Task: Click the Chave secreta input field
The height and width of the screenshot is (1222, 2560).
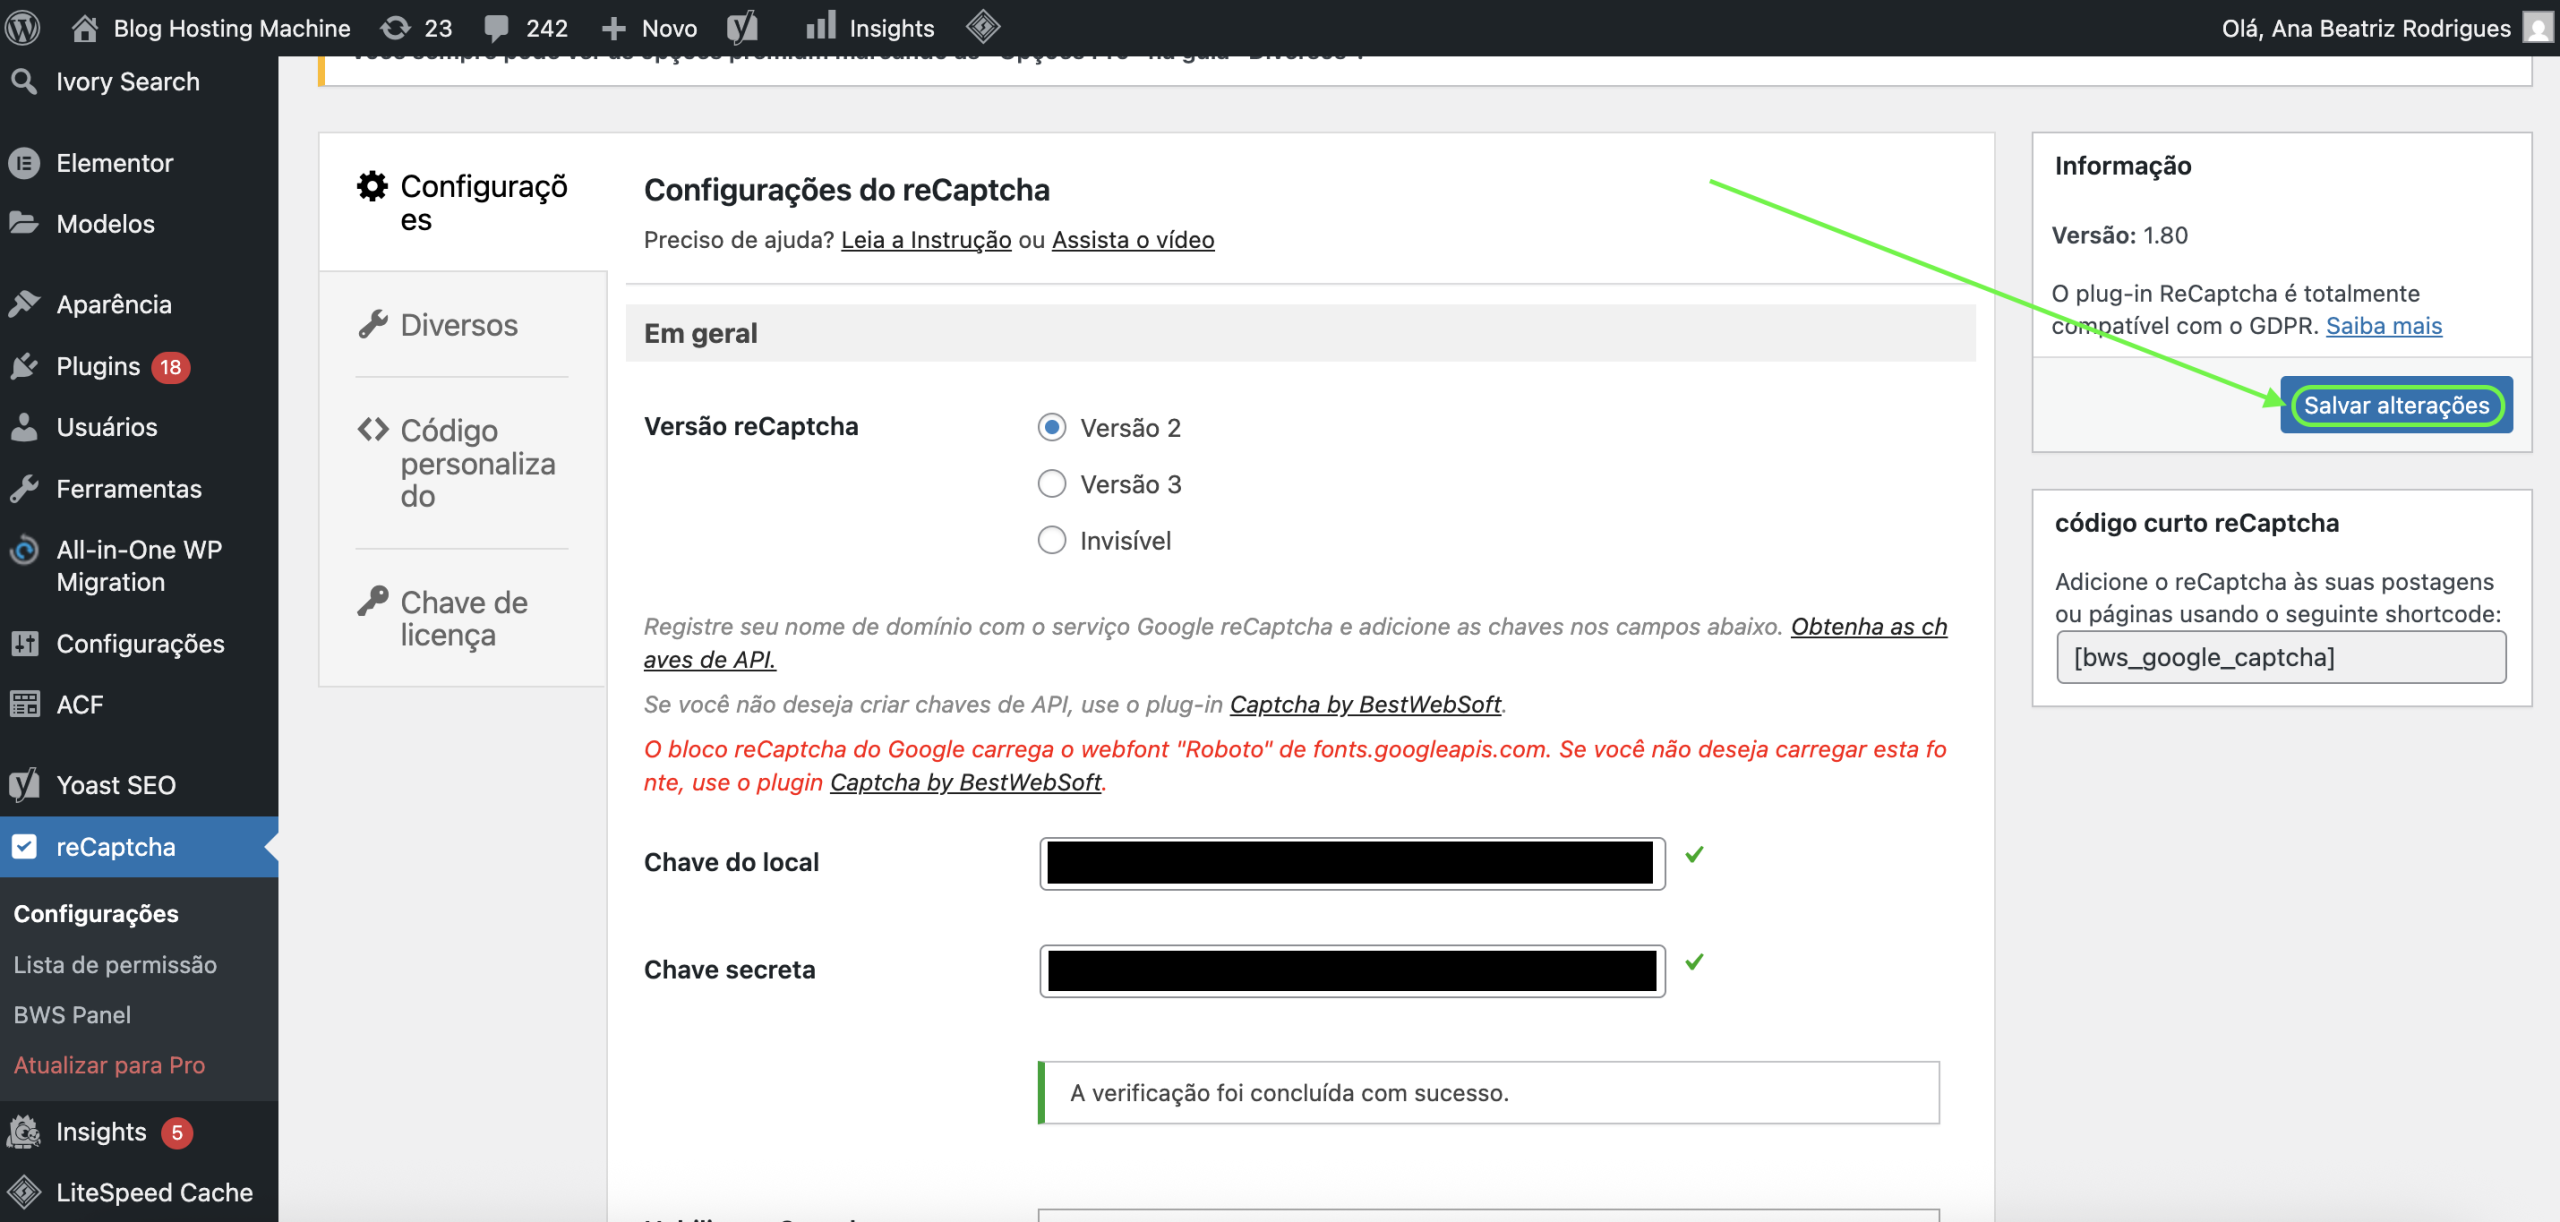Action: tap(1352, 970)
